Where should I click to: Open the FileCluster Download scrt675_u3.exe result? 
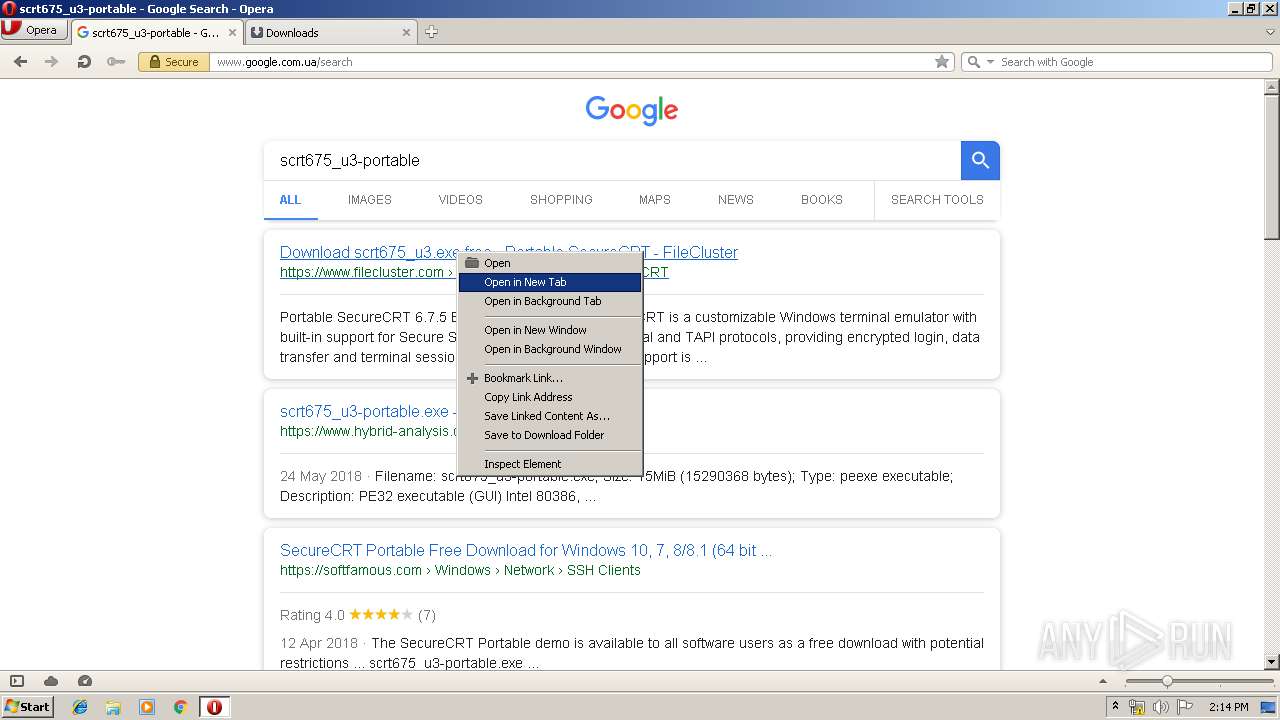pos(509,252)
